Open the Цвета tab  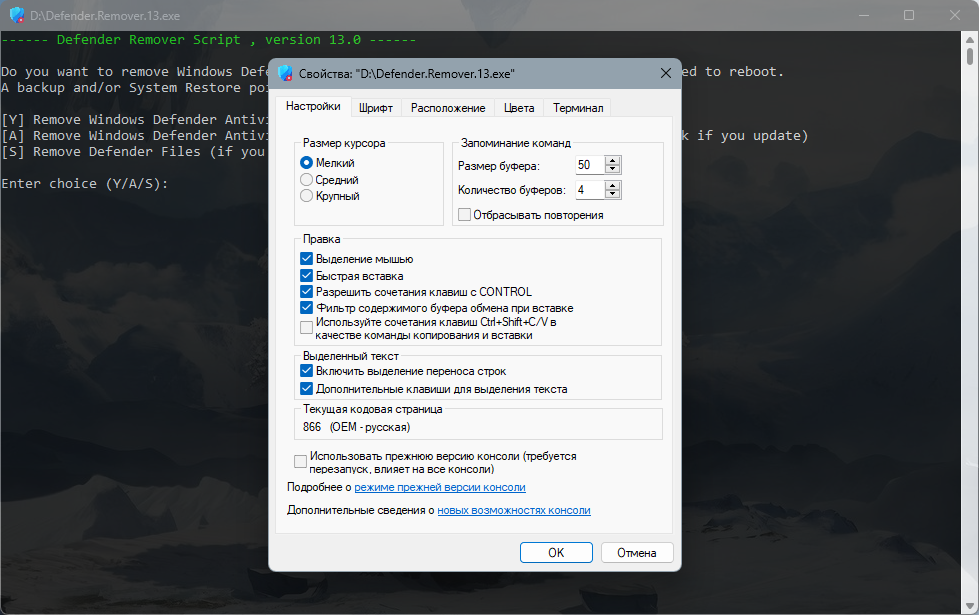tap(519, 108)
